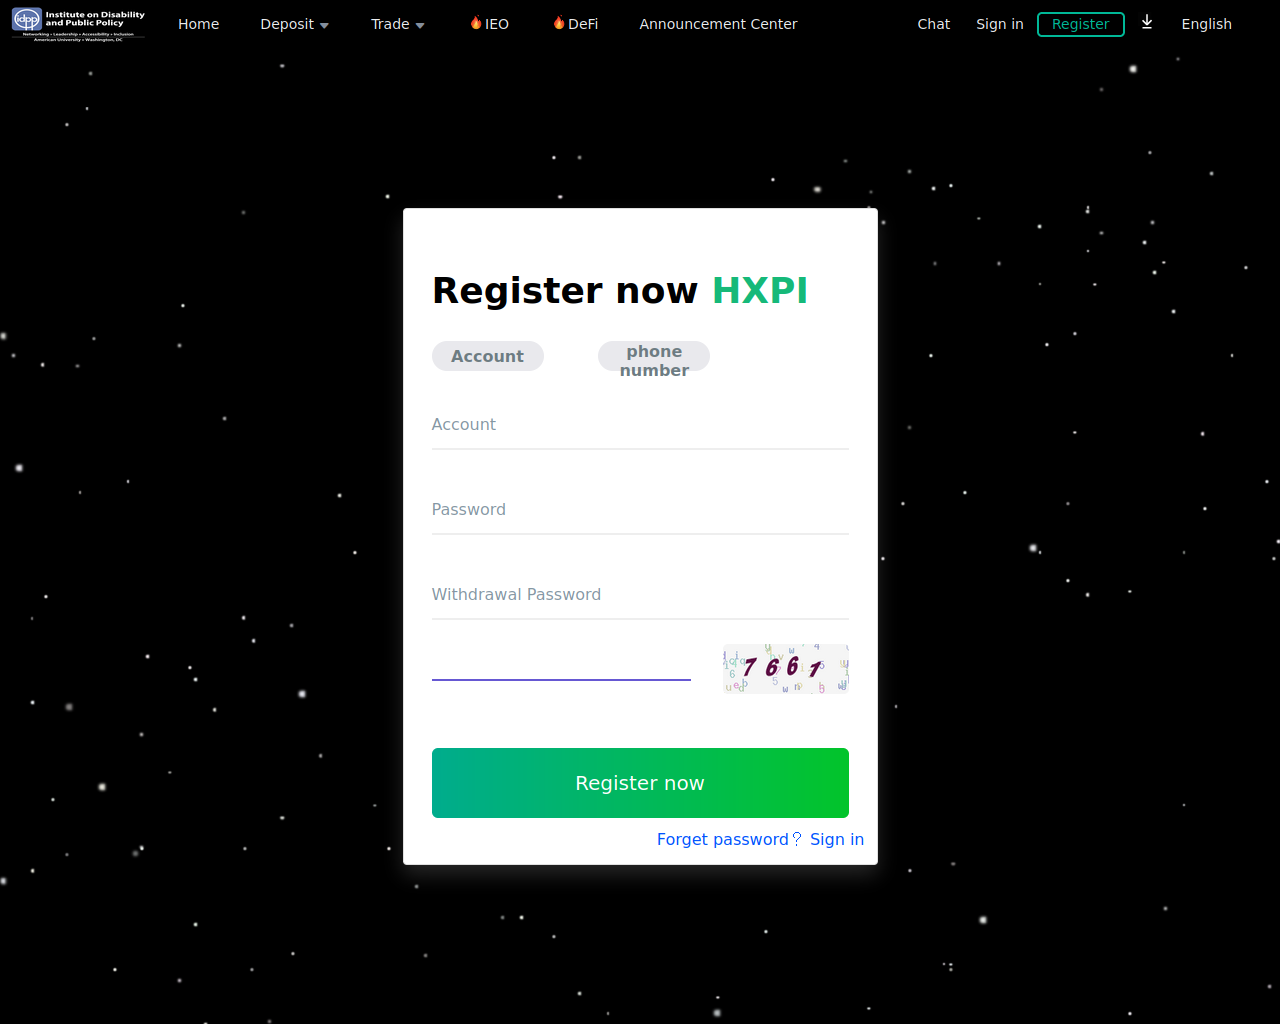
Task: Click the Institute on Disability logo
Action: click(79, 24)
